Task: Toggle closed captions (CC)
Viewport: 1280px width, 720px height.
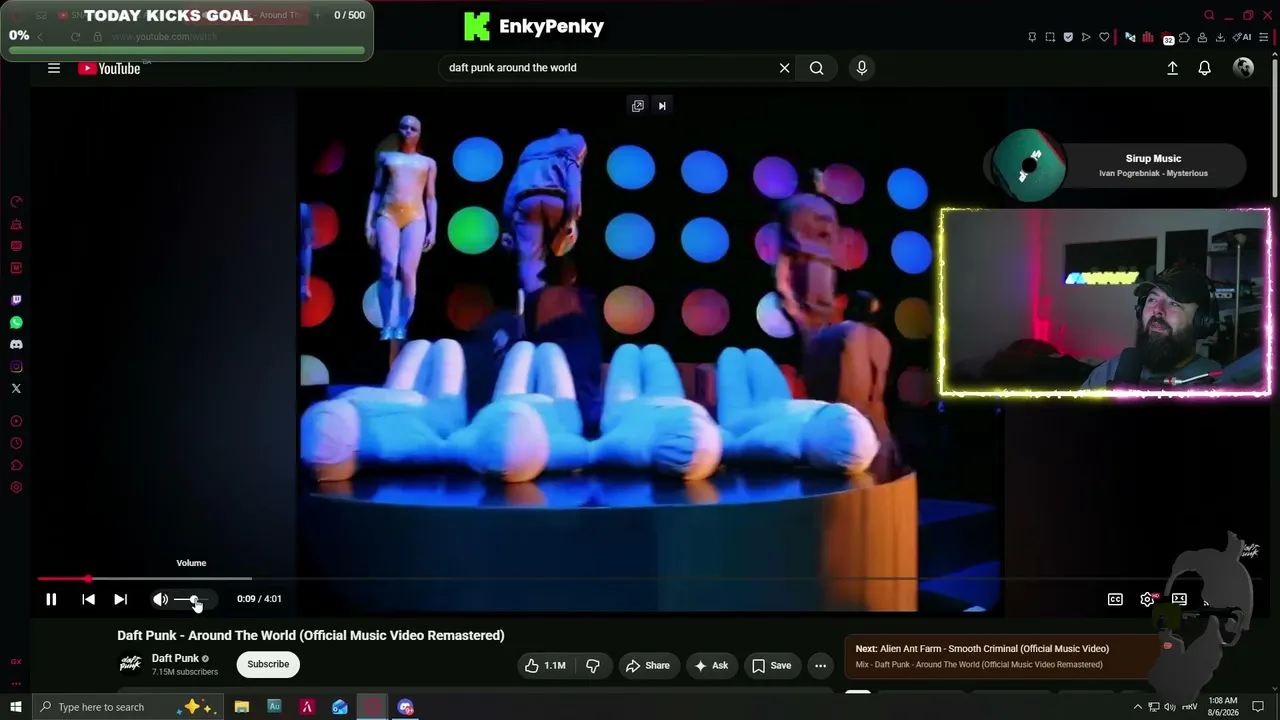Action: [x=1115, y=599]
